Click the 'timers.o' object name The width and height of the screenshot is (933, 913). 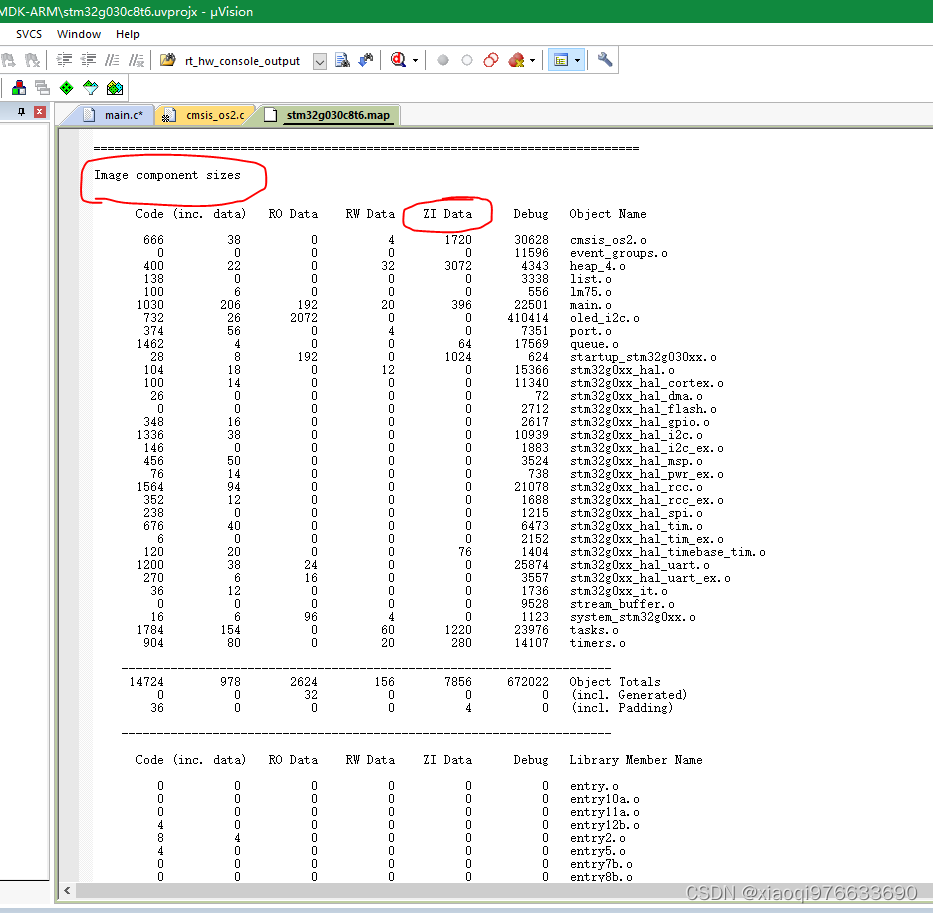pyautogui.click(x=597, y=643)
